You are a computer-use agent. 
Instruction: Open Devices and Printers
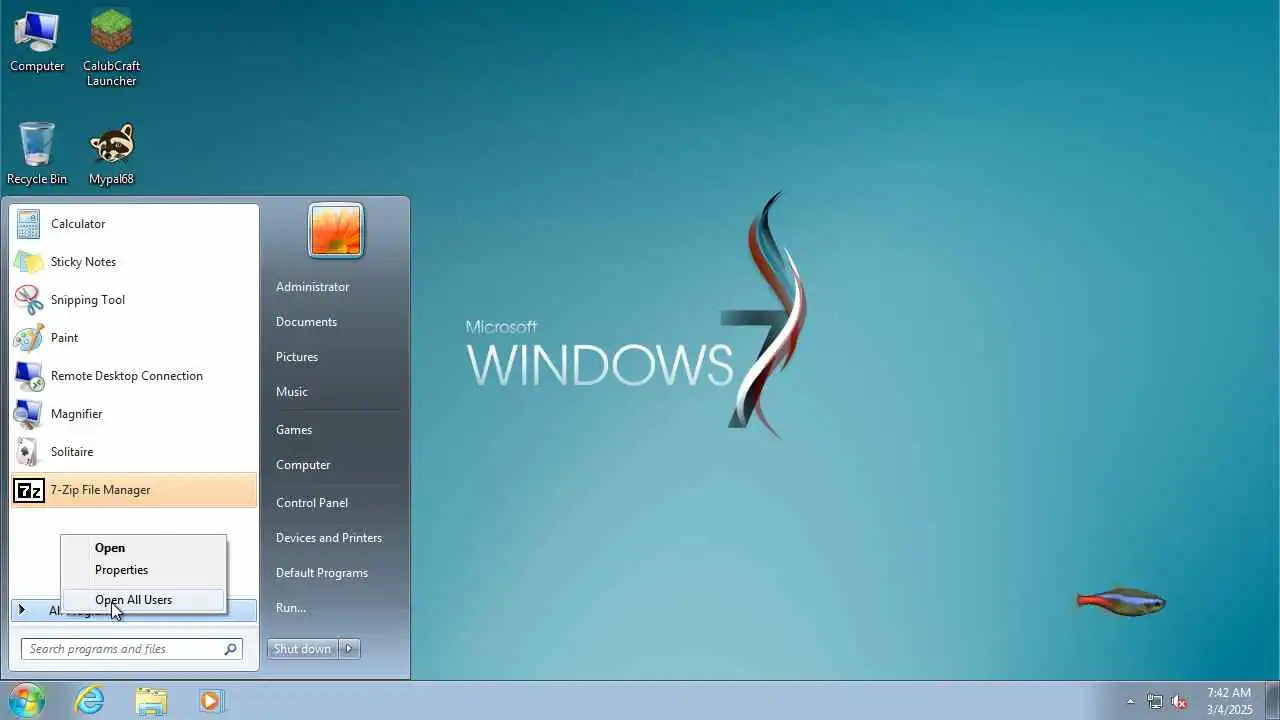pyautogui.click(x=329, y=538)
